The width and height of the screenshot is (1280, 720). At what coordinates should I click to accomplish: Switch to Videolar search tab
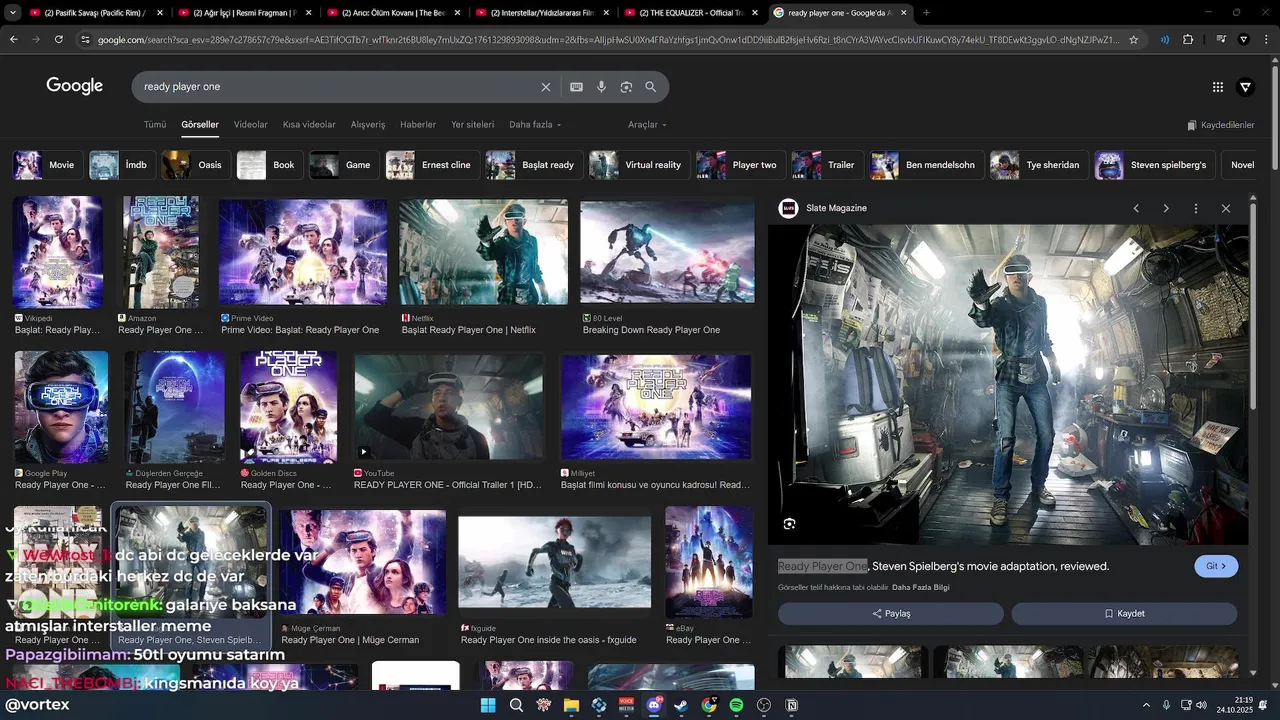(x=251, y=125)
